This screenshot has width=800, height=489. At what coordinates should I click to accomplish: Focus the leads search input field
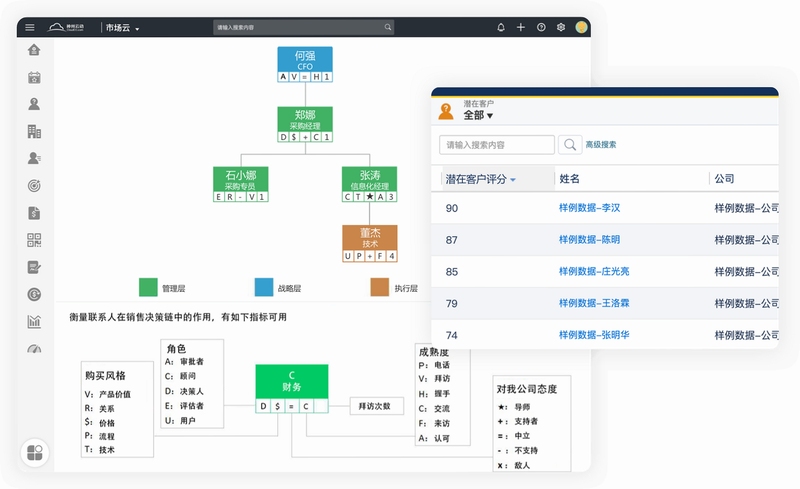point(497,145)
